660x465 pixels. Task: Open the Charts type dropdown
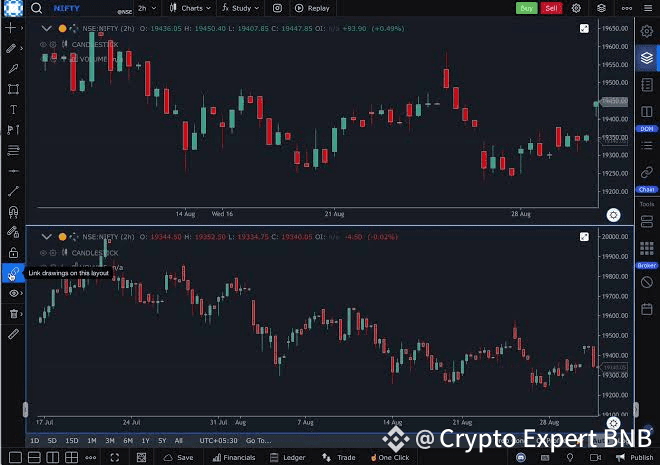(x=190, y=8)
